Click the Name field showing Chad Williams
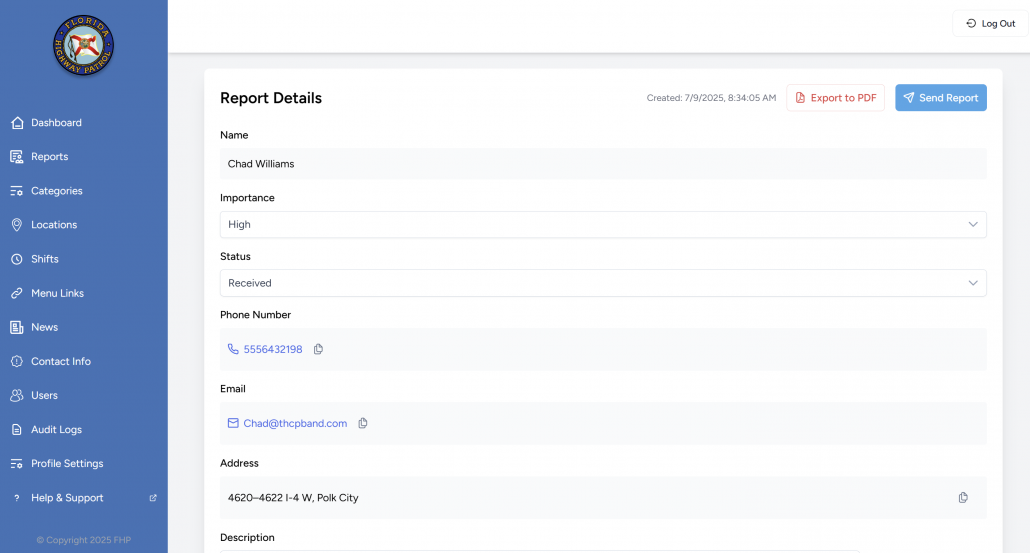Image resolution: width=1030 pixels, height=553 pixels. [602, 164]
